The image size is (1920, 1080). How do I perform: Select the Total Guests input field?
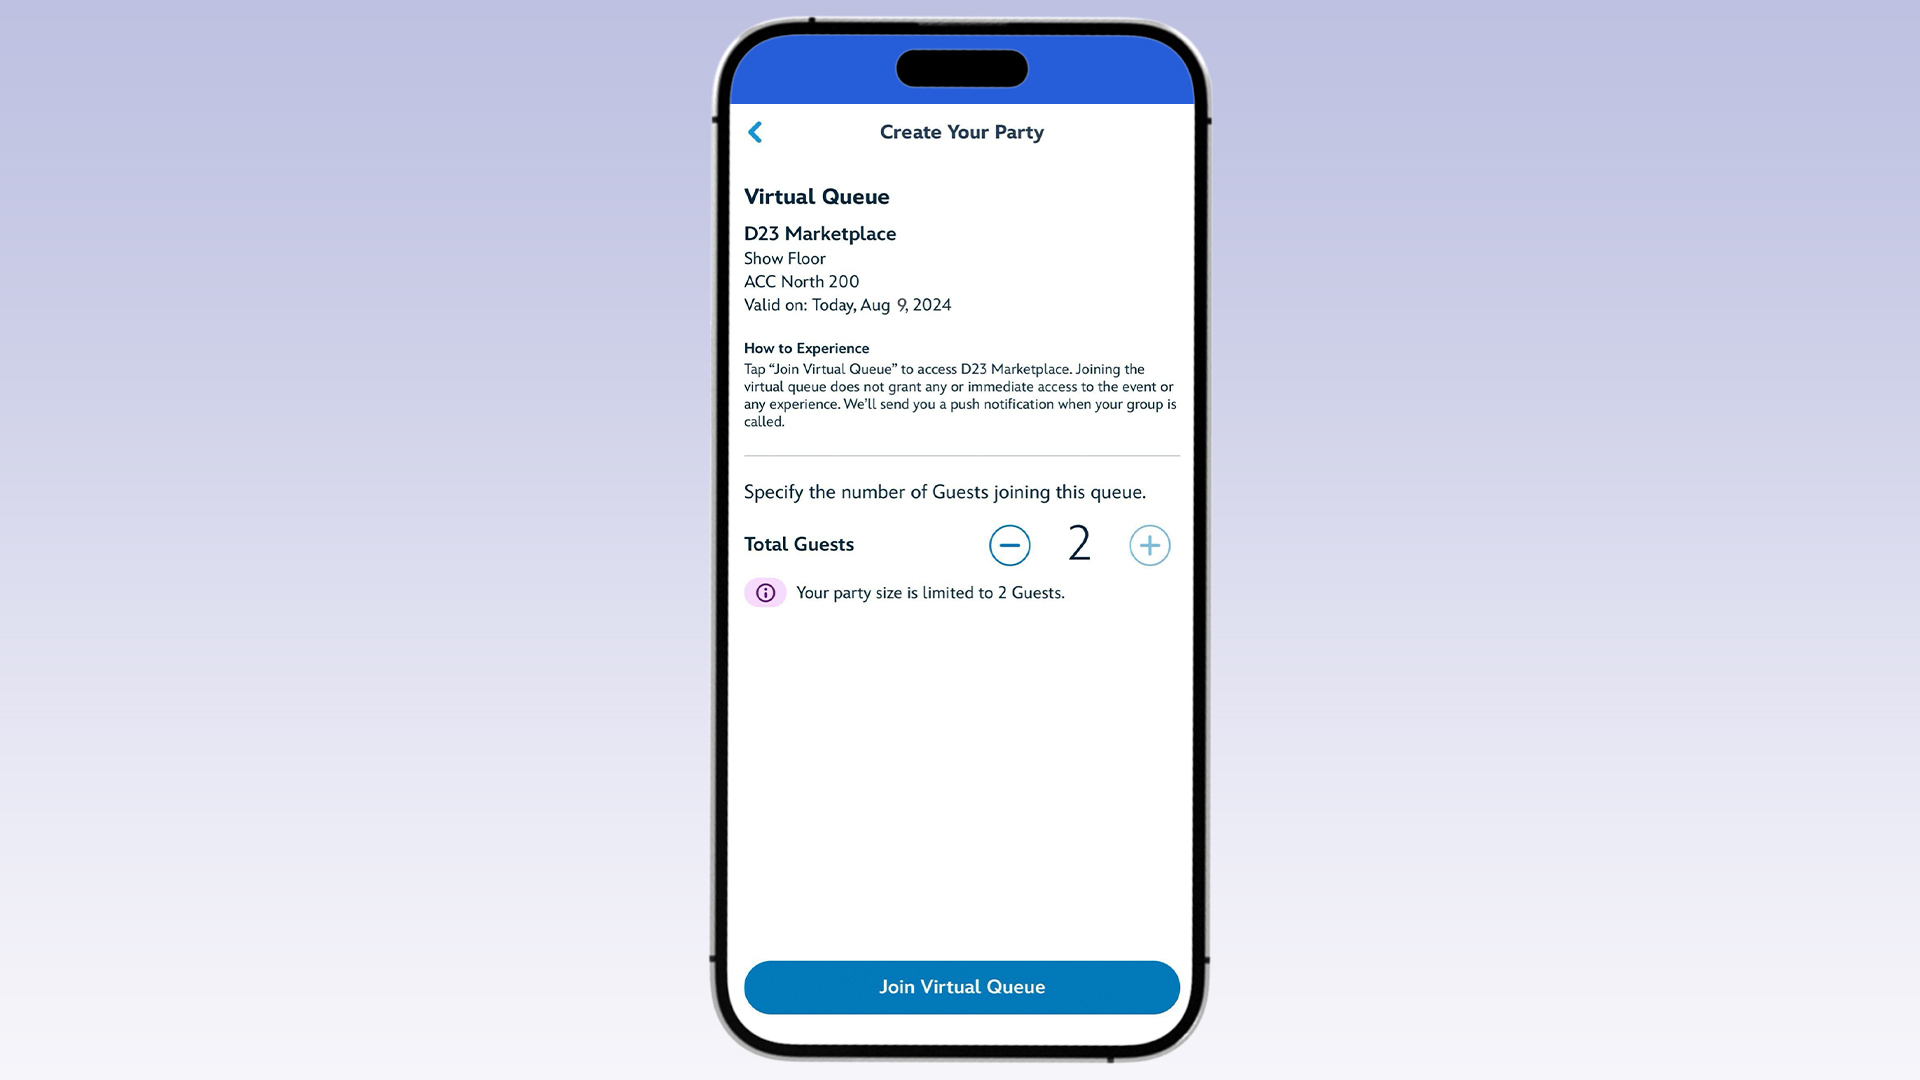(1079, 543)
